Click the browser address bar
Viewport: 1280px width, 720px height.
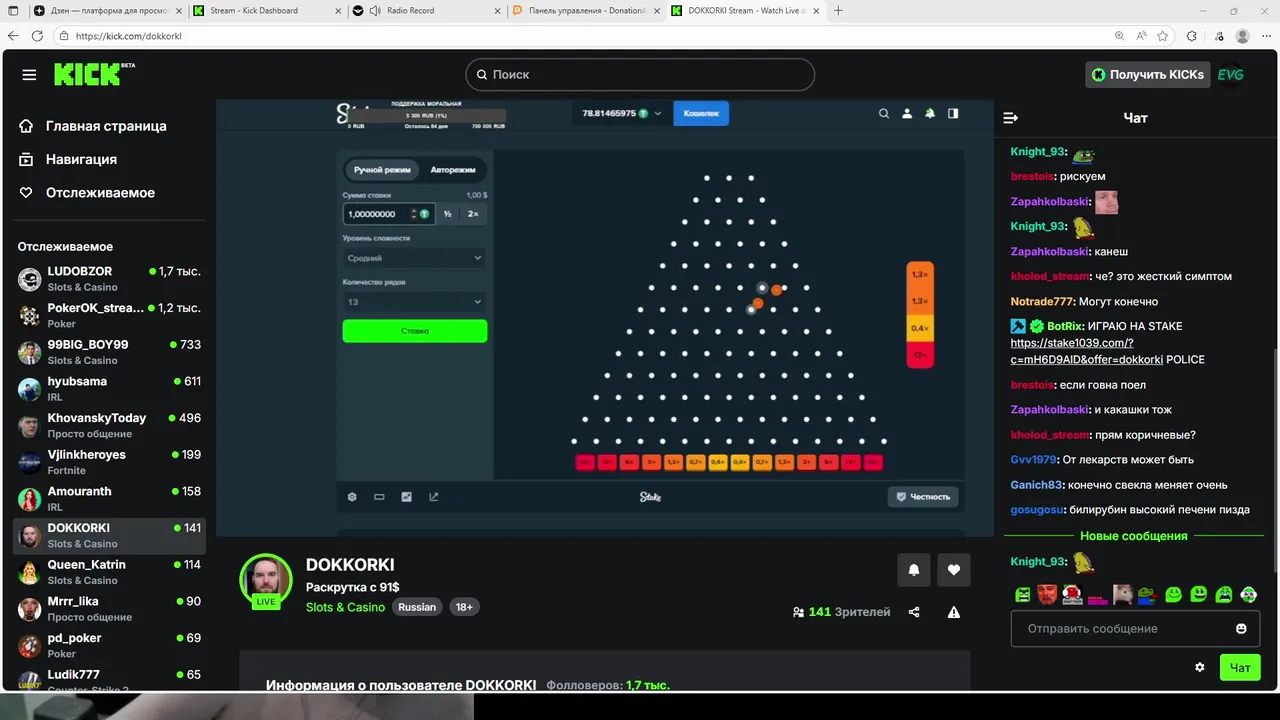pos(580,36)
